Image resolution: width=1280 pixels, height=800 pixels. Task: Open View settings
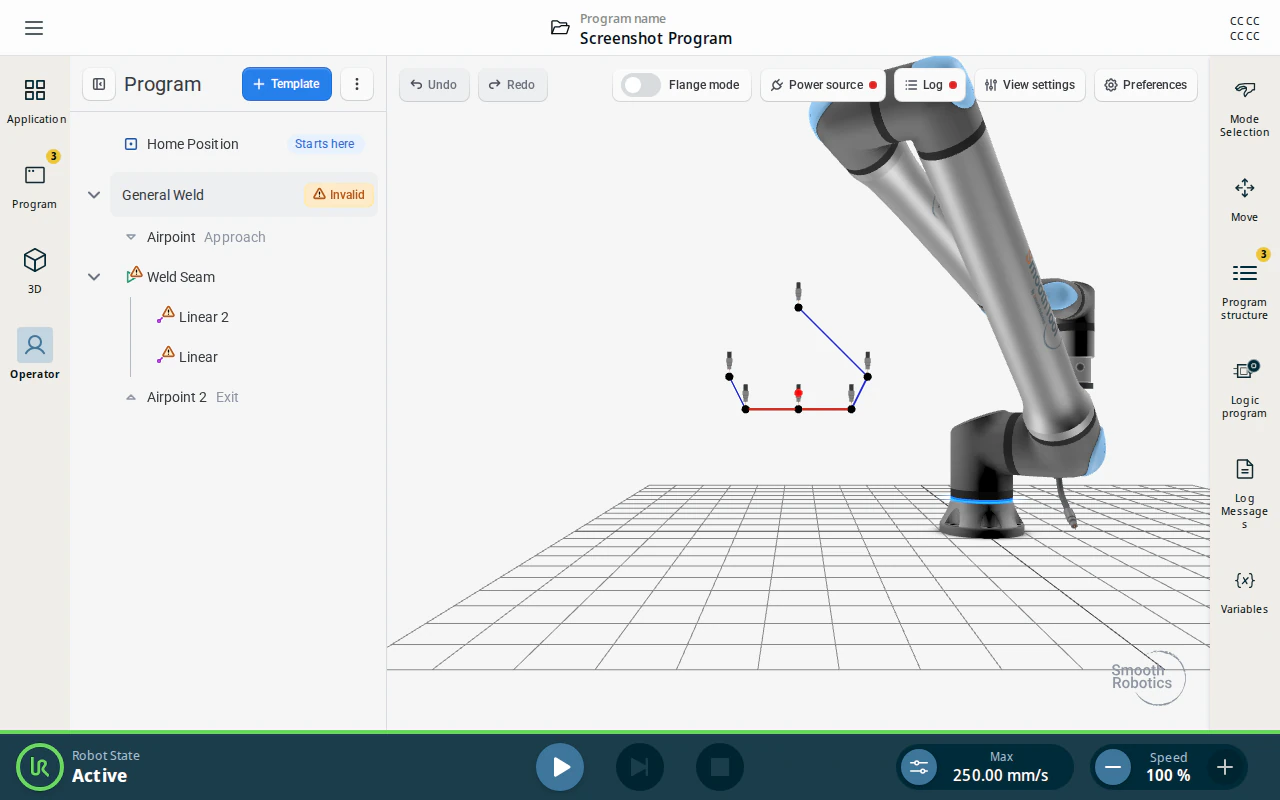point(1029,85)
